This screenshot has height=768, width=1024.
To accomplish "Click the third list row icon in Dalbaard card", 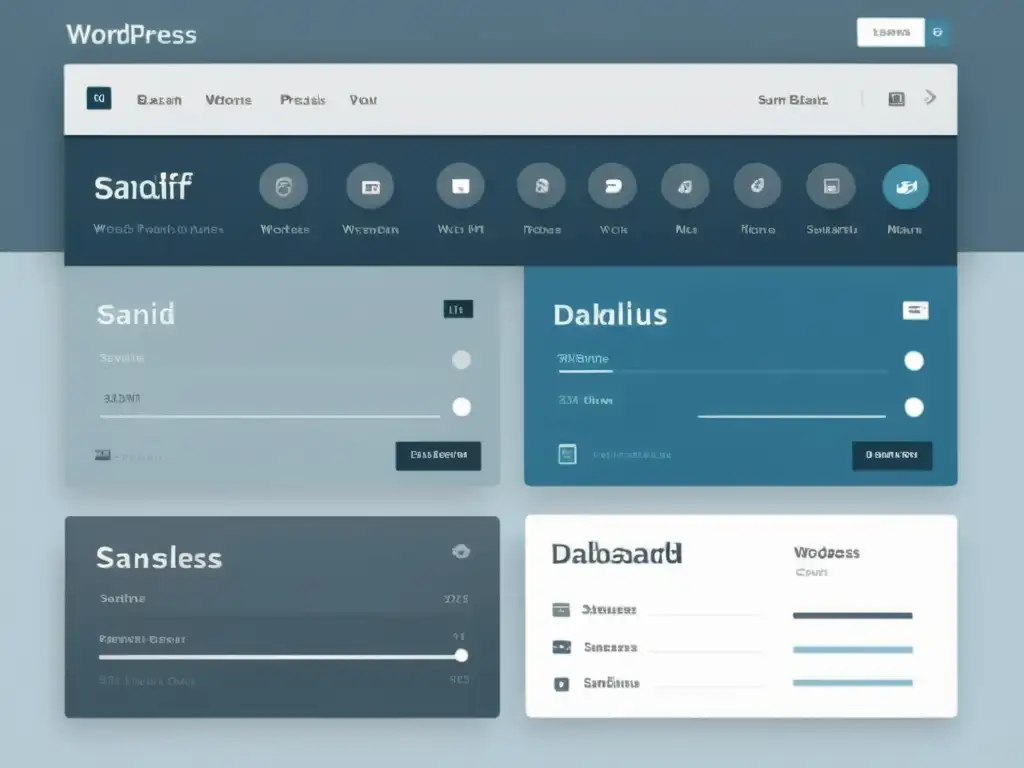I will [562, 684].
